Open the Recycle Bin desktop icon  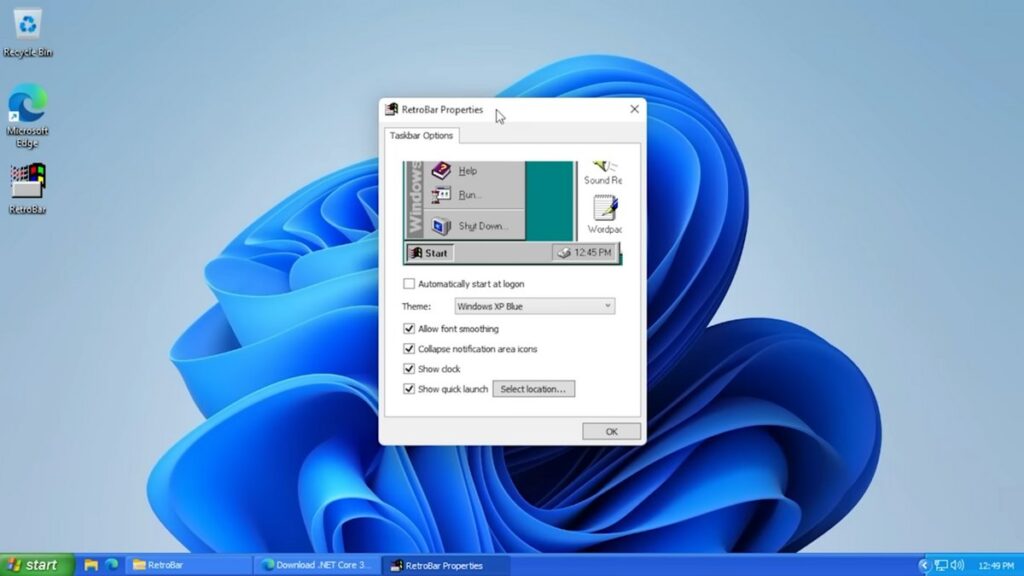[x=27, y=33]
